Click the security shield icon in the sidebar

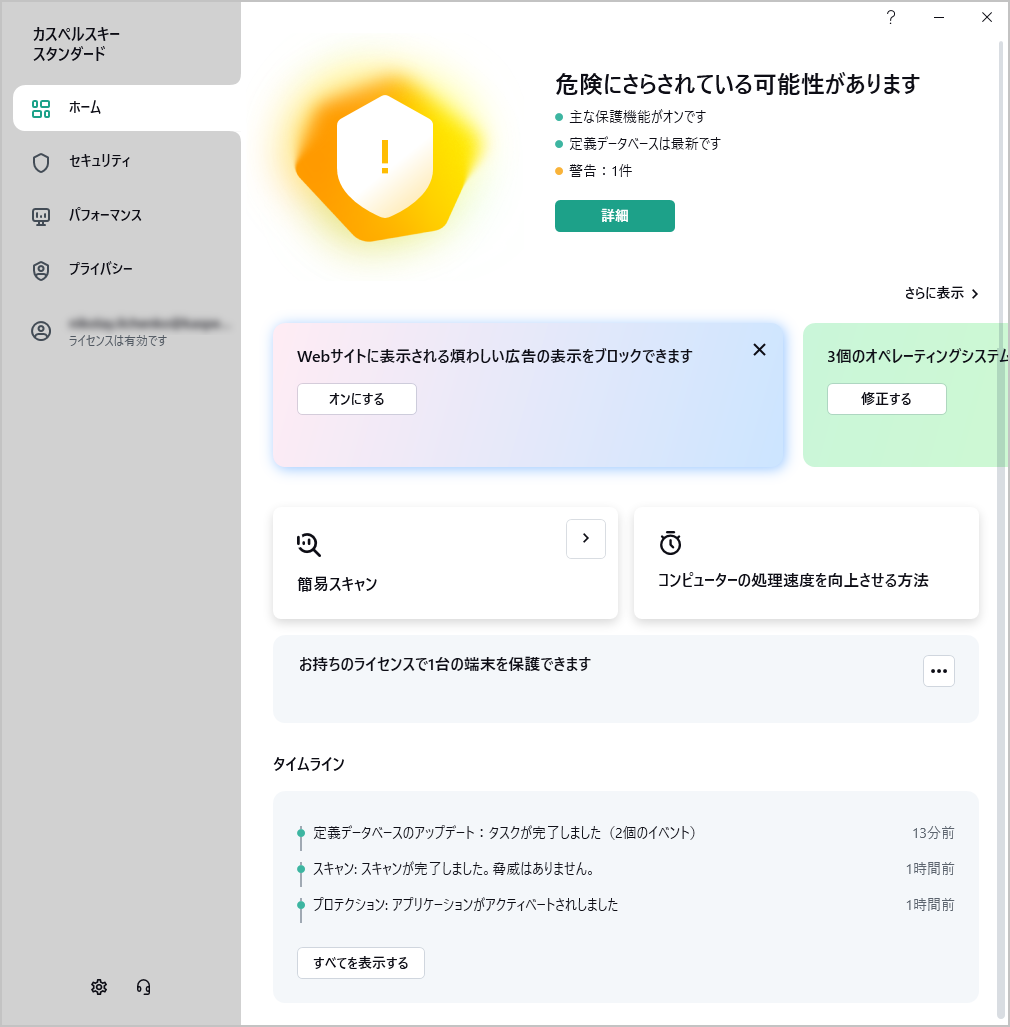(x=41, y=162)
